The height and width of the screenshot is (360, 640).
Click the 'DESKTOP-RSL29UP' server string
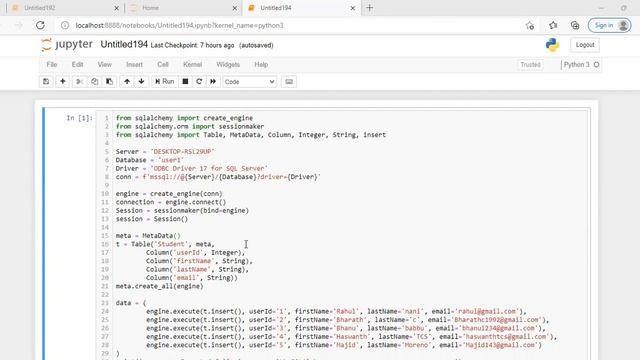pyautogui.click(x=182, y=151)
